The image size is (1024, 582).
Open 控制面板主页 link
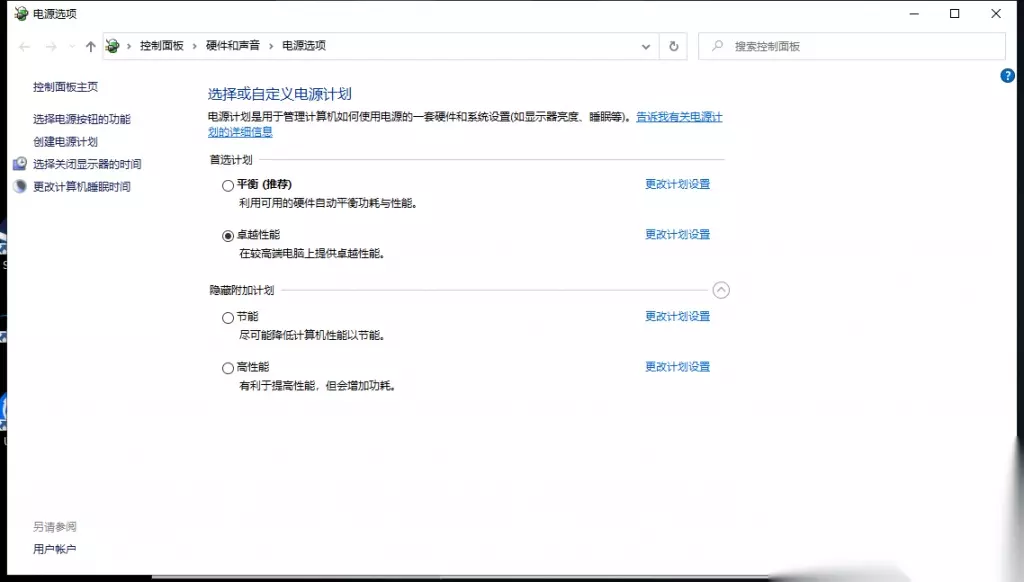click(65, 87)
